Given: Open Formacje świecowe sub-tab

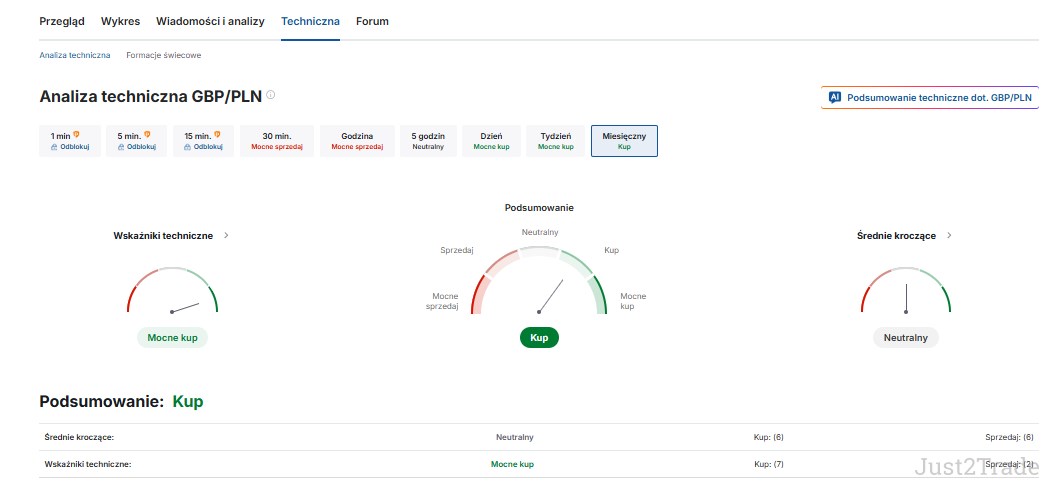Looking at the screenshot, I should pos(163,55).
